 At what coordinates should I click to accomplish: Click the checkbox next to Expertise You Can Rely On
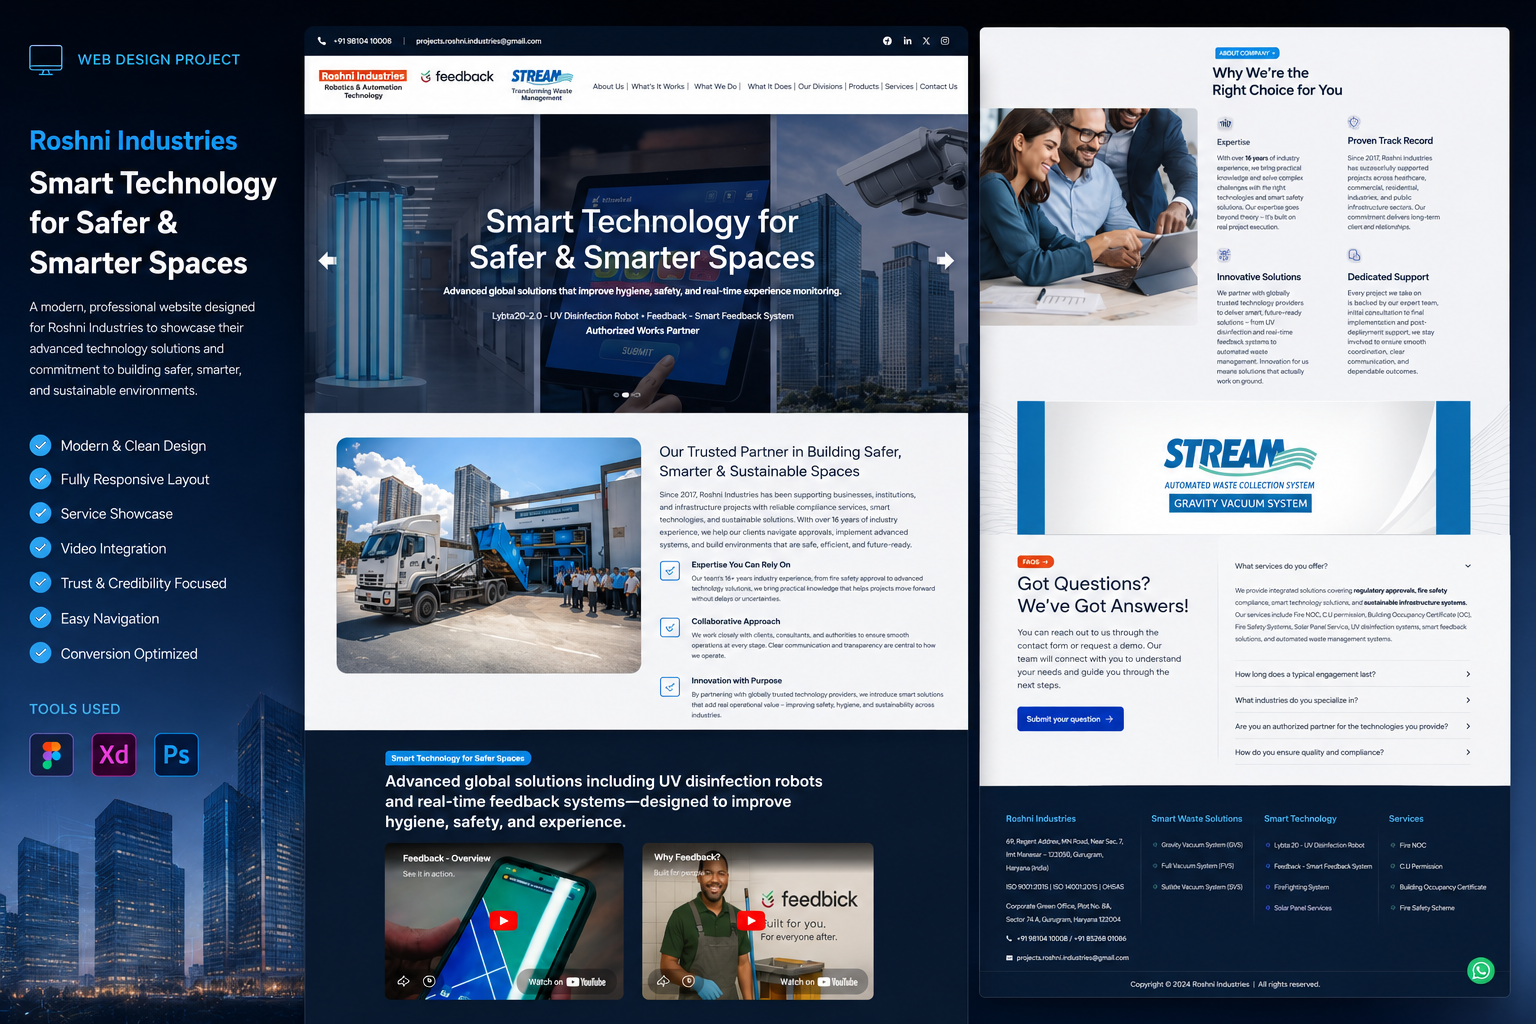click(x=670, y=571)
